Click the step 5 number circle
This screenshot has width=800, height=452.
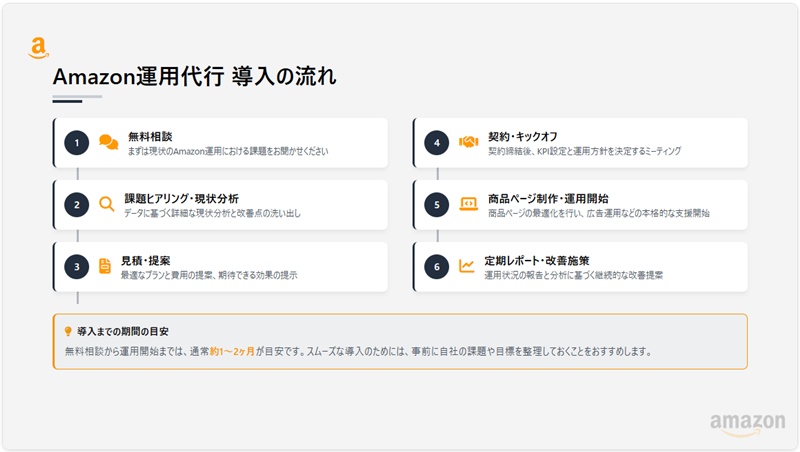point(437,205)
